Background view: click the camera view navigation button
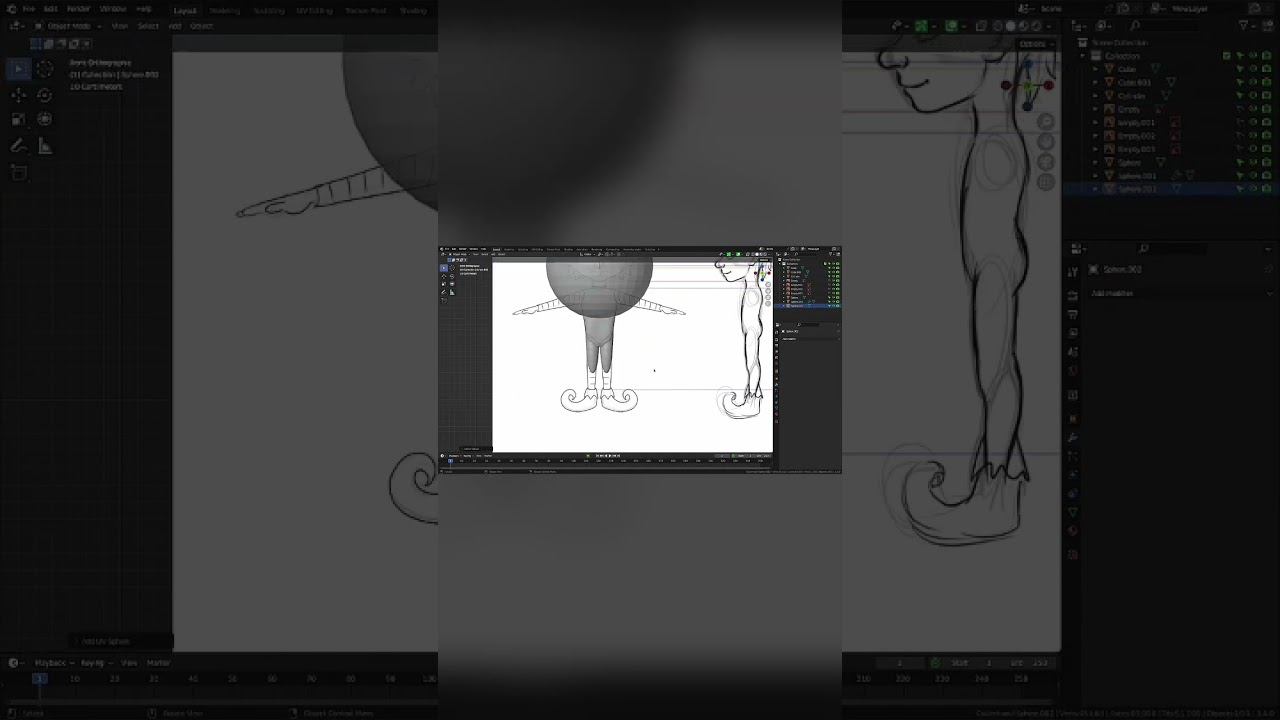The height and width of the screenshot is (720, 1280). pos(1046,162)
